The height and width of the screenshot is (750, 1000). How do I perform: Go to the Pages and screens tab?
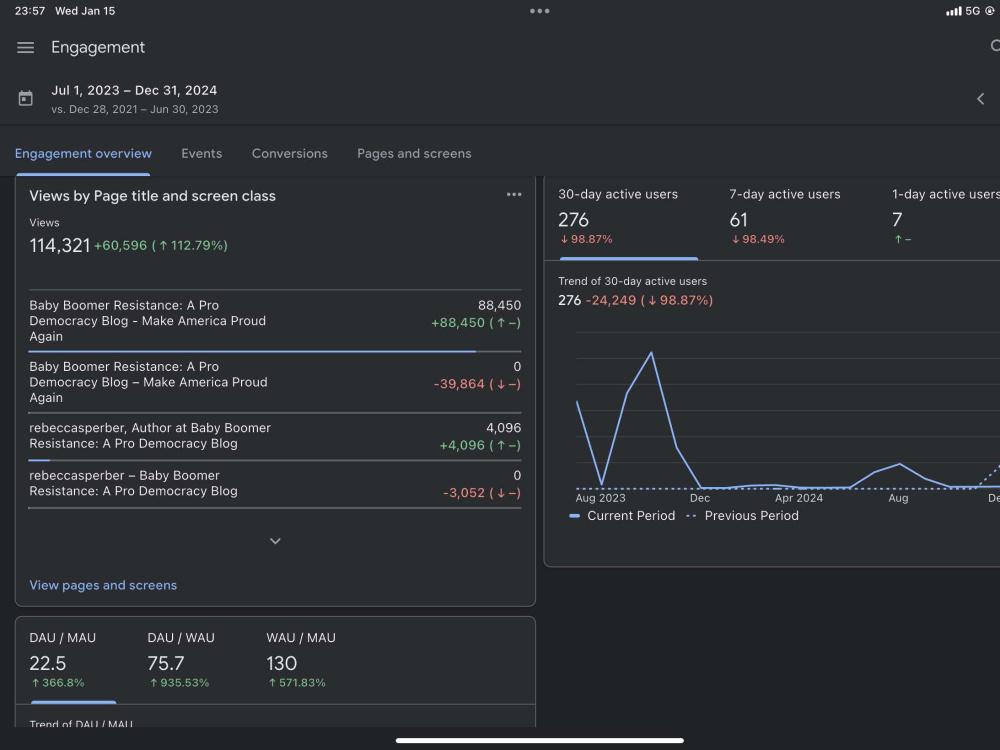(x=414, y=154)
